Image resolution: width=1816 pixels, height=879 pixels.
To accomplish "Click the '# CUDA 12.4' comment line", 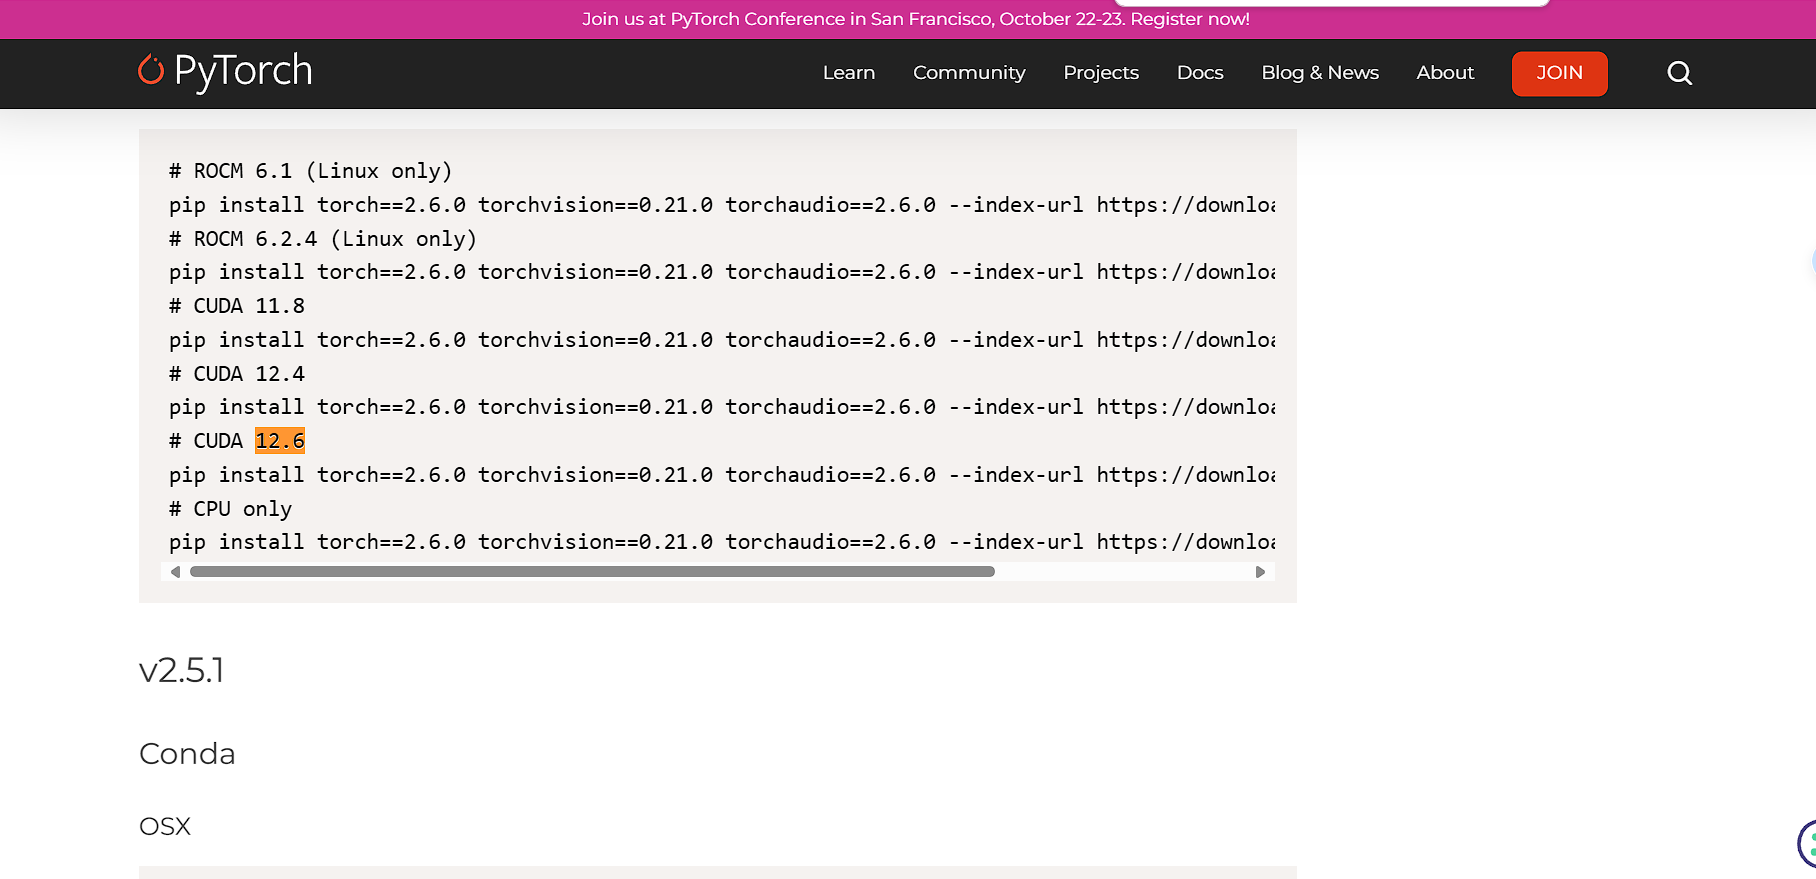I will click(237, 374).
